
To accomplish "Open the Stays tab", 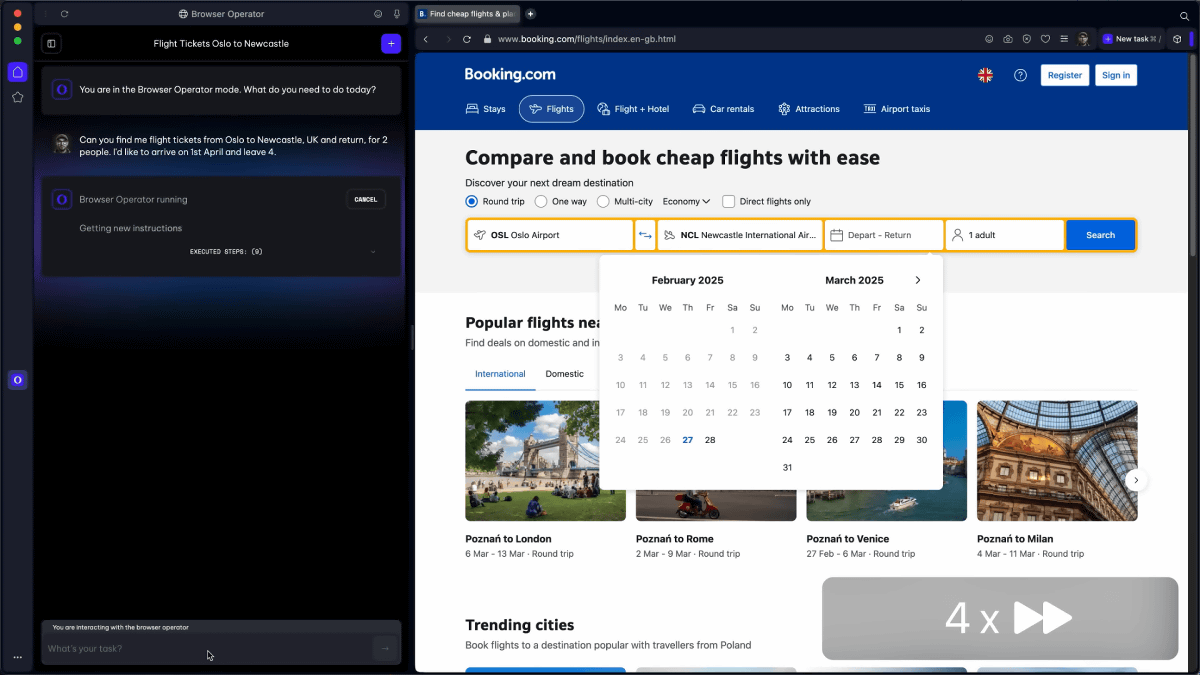I will coord(486,109).
